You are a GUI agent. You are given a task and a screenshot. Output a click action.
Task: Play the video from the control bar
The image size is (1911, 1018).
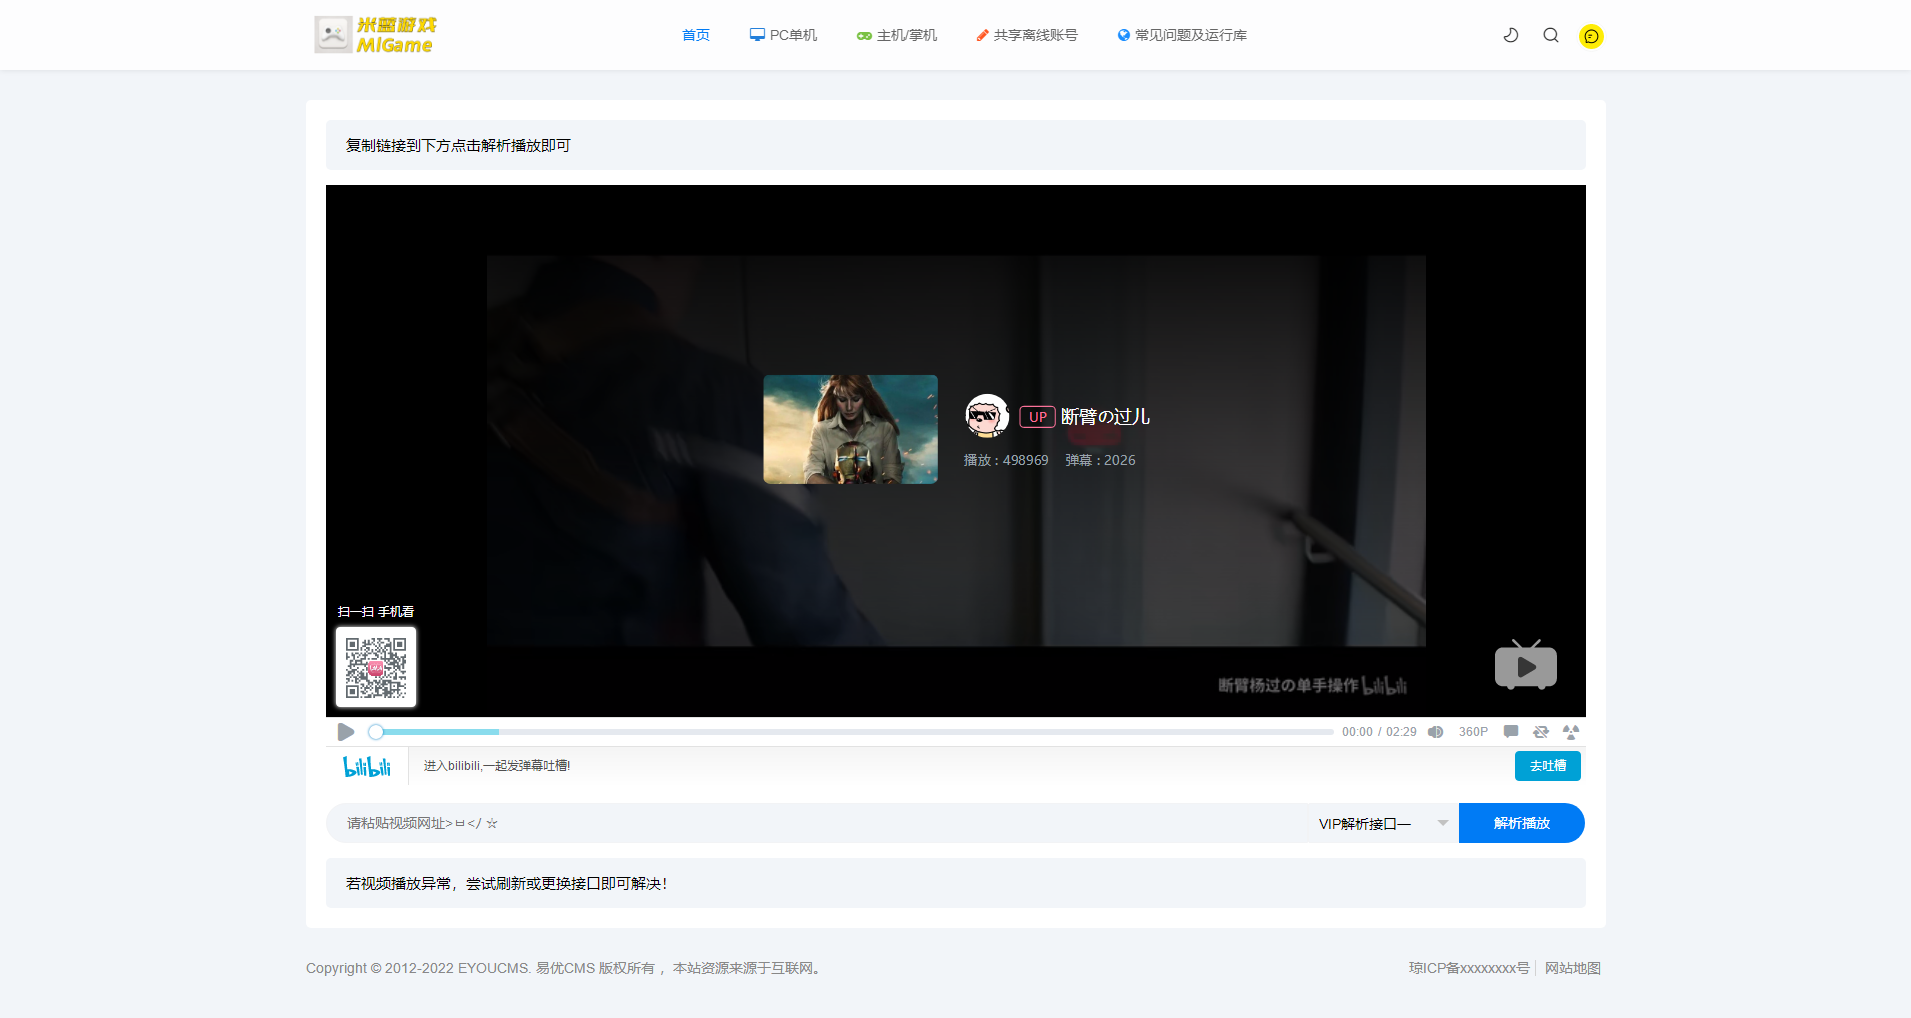point(346,732)
